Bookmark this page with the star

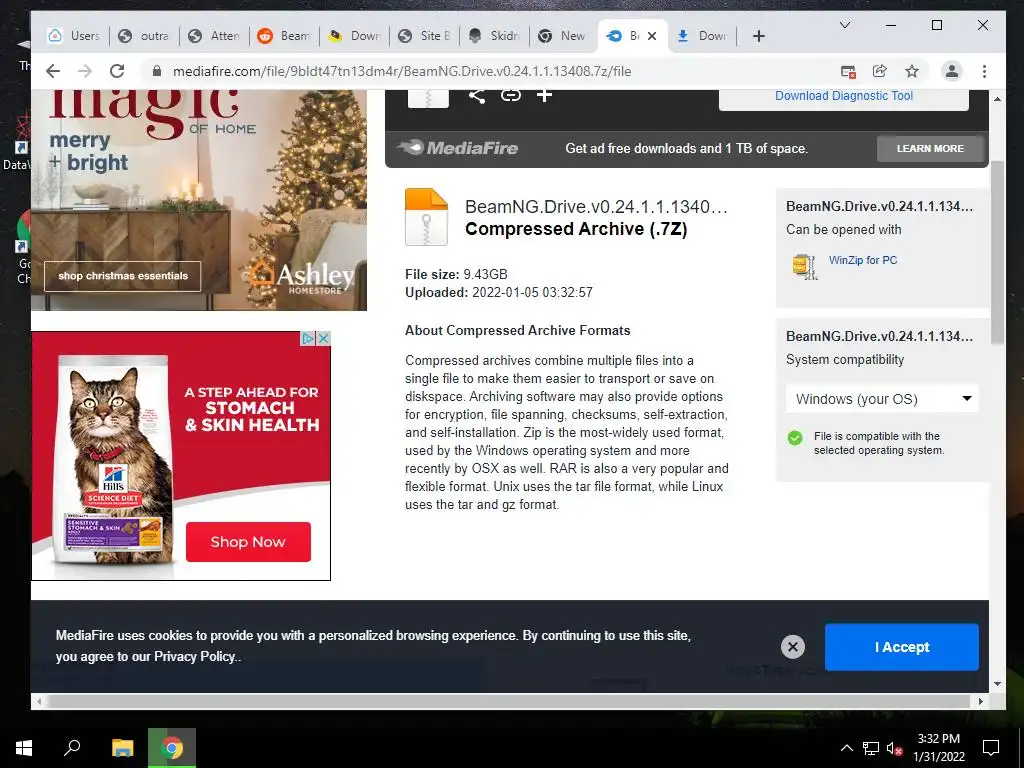[x=912, y=71]
